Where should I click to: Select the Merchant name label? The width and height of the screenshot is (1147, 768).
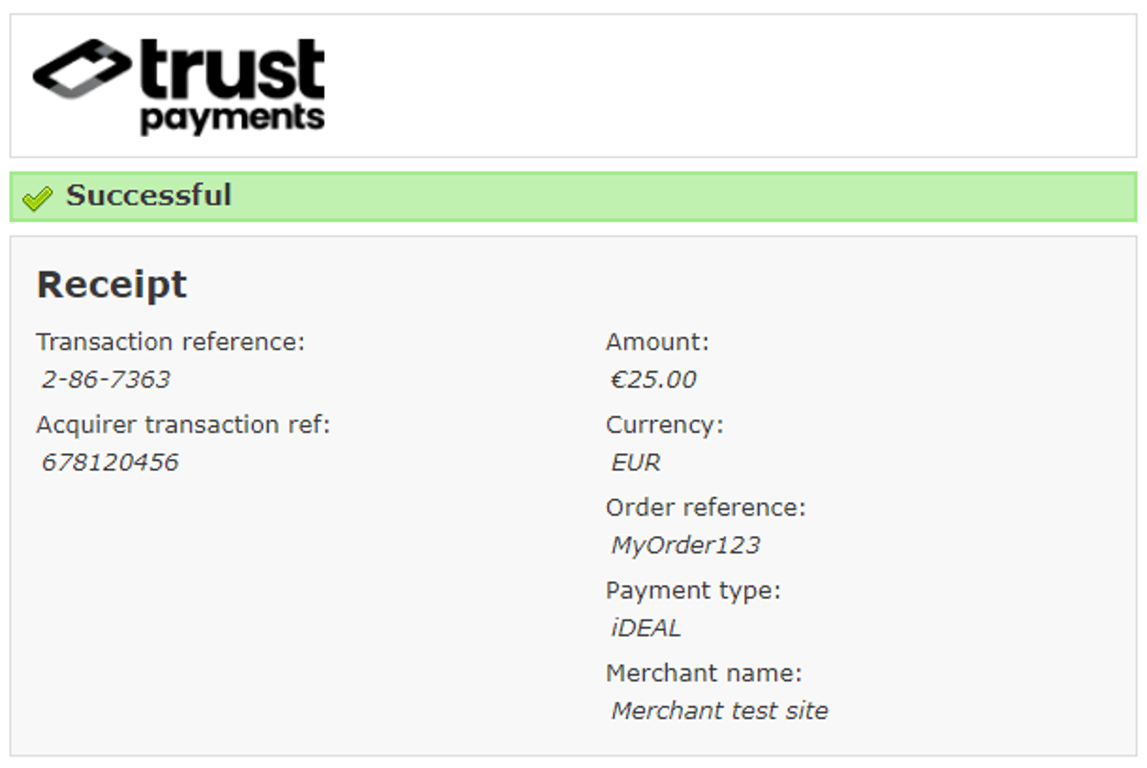pos(704,672)
